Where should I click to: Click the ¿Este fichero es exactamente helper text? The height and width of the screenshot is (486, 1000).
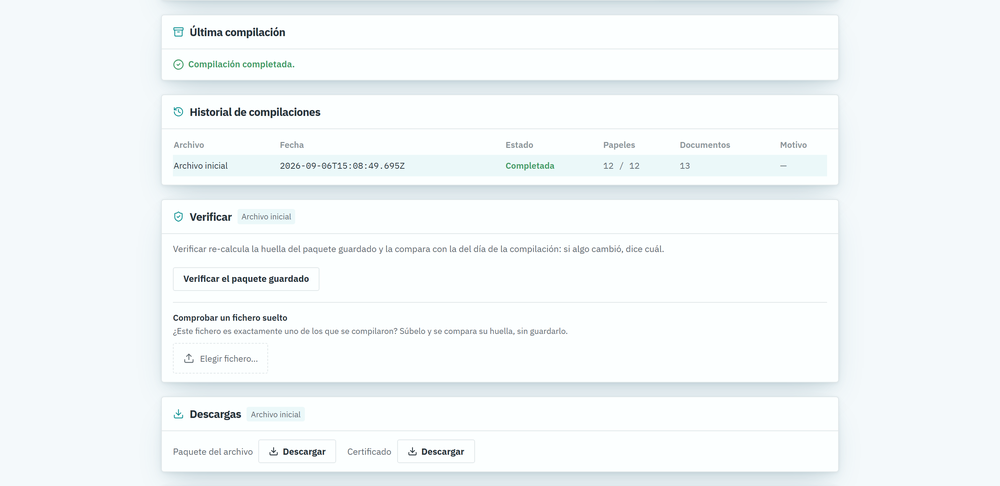coord(370,331)
